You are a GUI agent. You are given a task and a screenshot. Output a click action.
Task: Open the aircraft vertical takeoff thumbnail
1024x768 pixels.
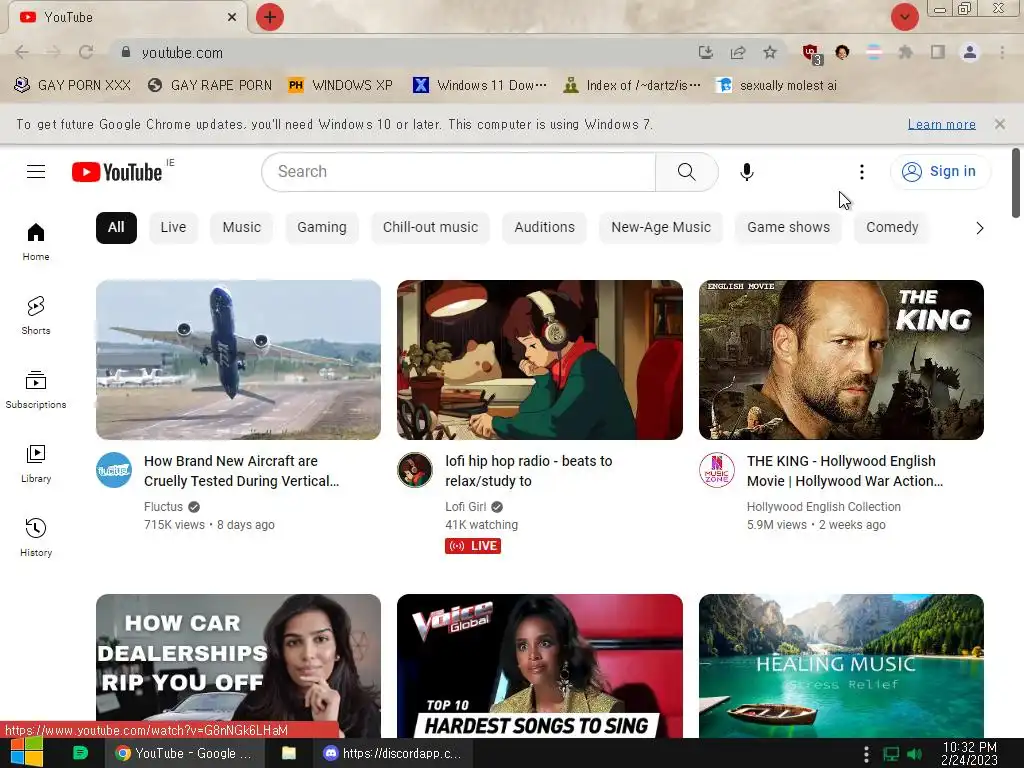tap(238, 360)
